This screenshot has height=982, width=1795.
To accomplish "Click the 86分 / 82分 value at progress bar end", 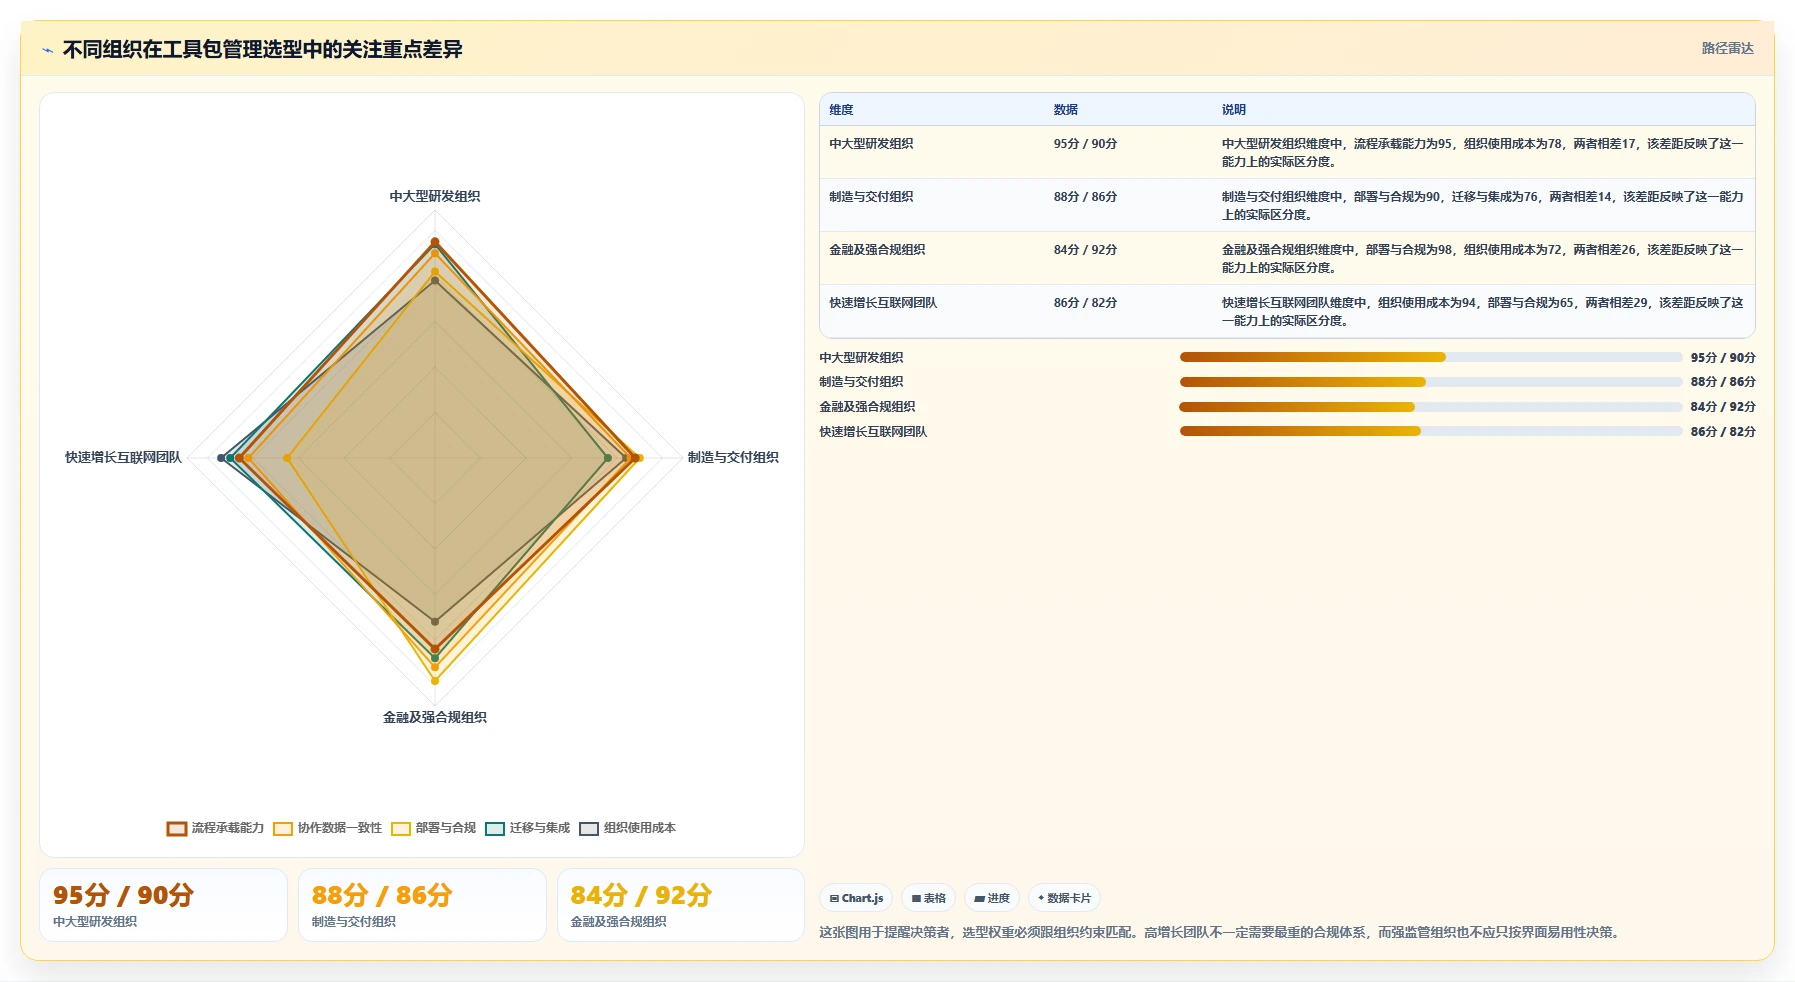I will [x=1723, y=432].
